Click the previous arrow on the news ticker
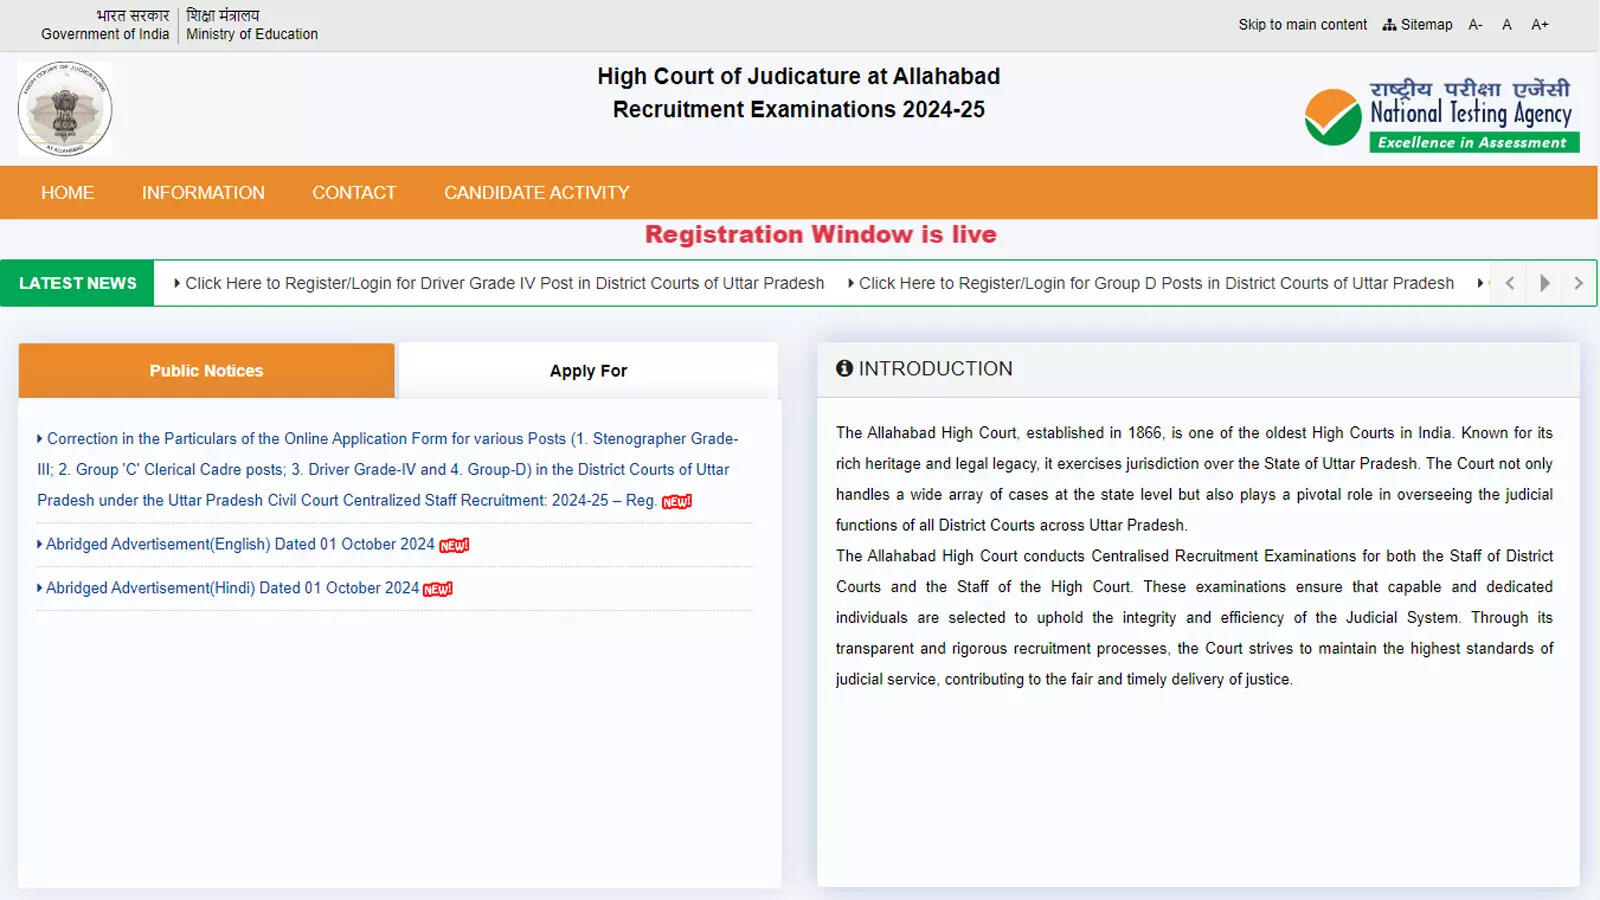Screen dimensions: 1600x900 pos(1509,283)
